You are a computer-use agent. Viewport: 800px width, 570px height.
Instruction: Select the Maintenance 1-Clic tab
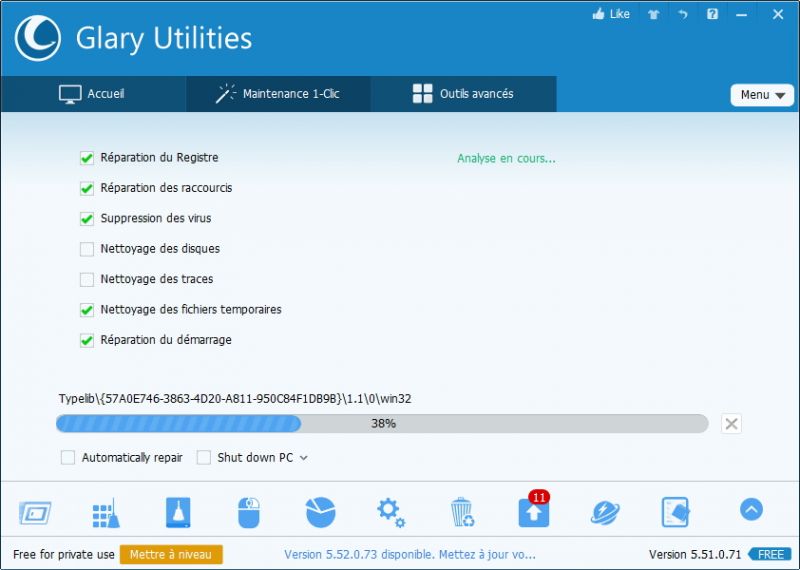click(x=278, y=94)
